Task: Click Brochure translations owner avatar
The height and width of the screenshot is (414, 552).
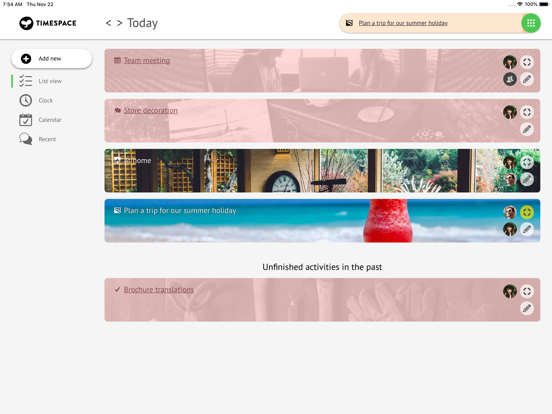Action: coord(510,291)
